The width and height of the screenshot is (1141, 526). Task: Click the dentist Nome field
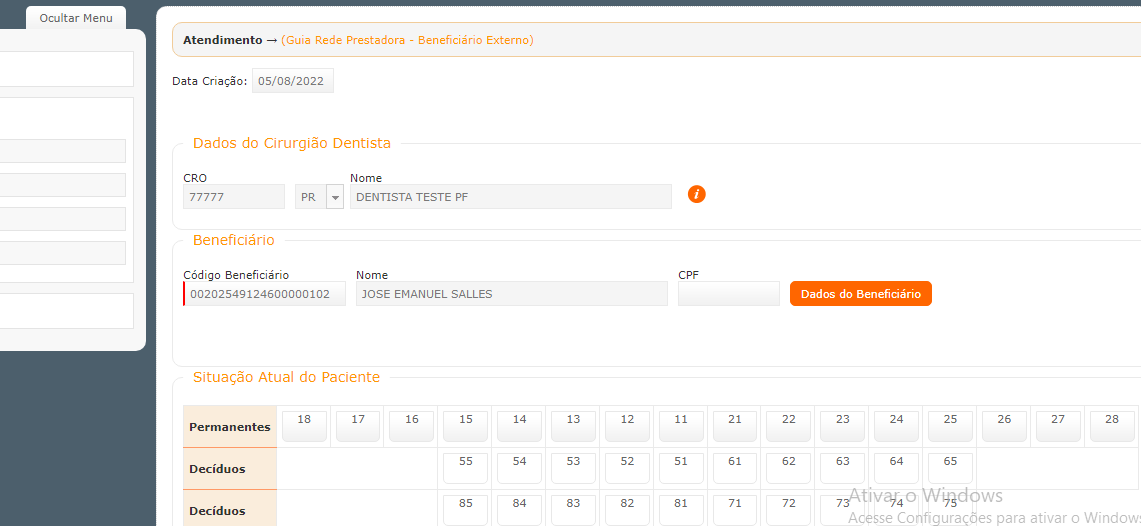[510, 197]
